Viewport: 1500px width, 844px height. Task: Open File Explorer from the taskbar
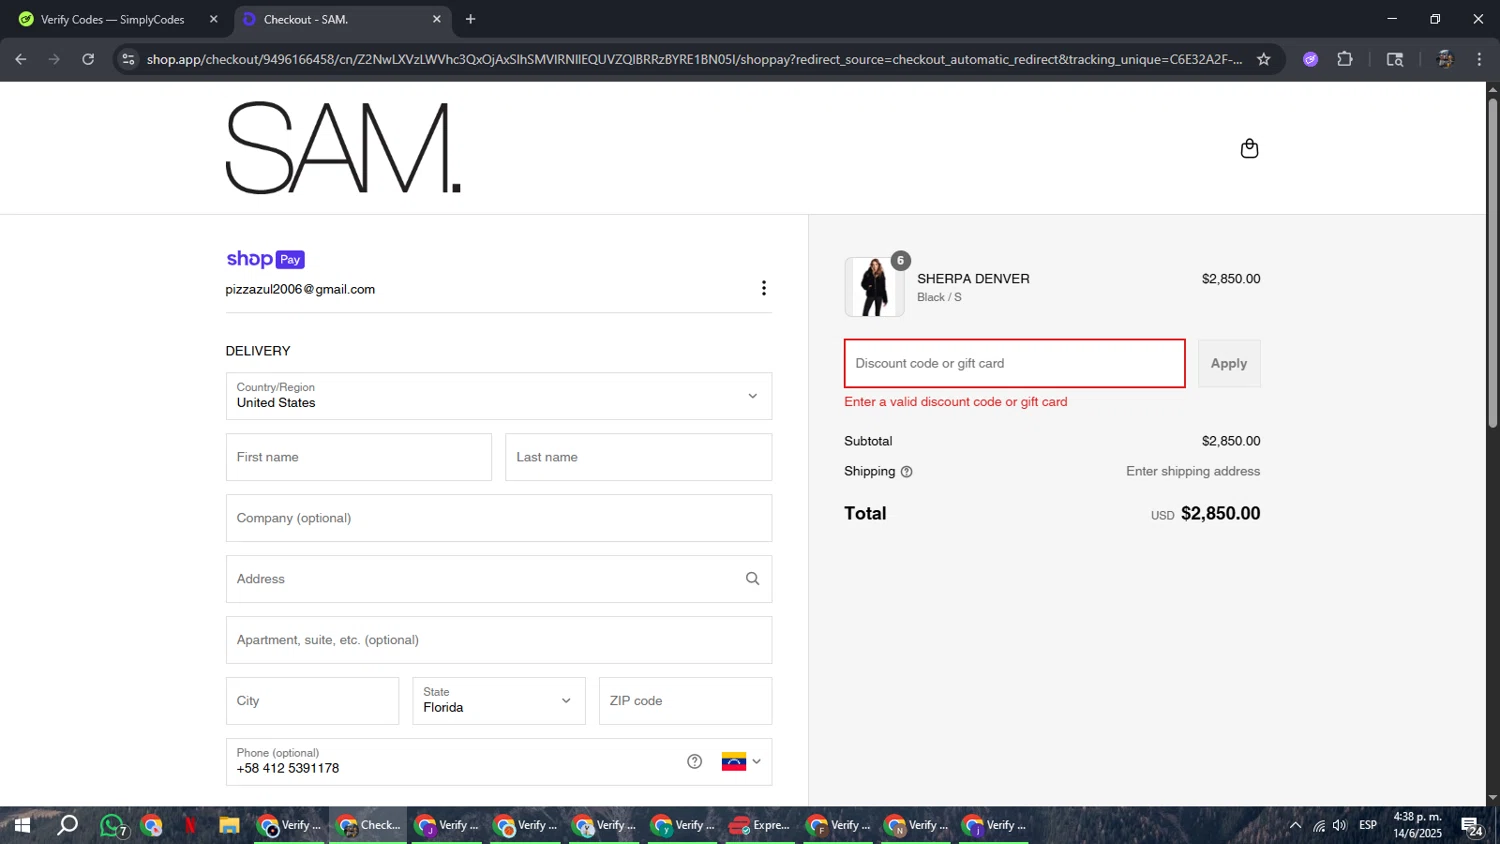click(x=229, y=825)
